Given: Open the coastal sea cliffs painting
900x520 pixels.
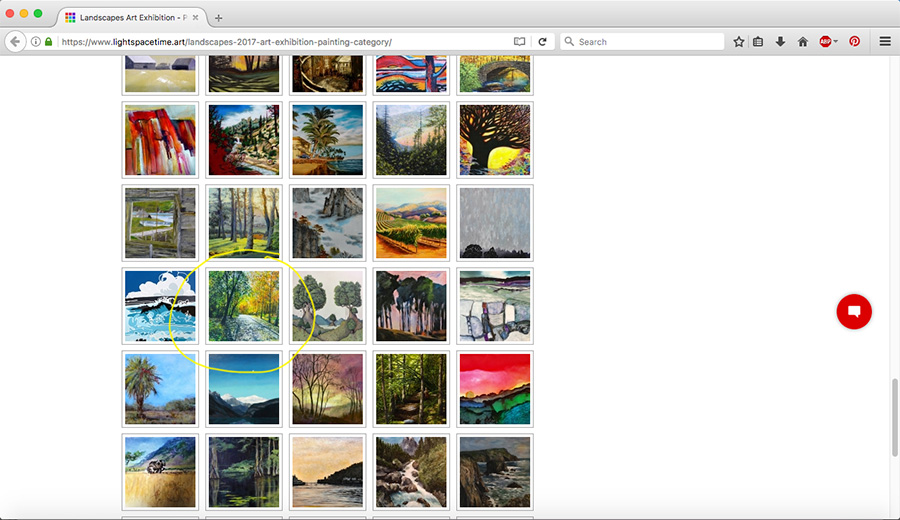Looking at the screenshot, I should [495, 472].
